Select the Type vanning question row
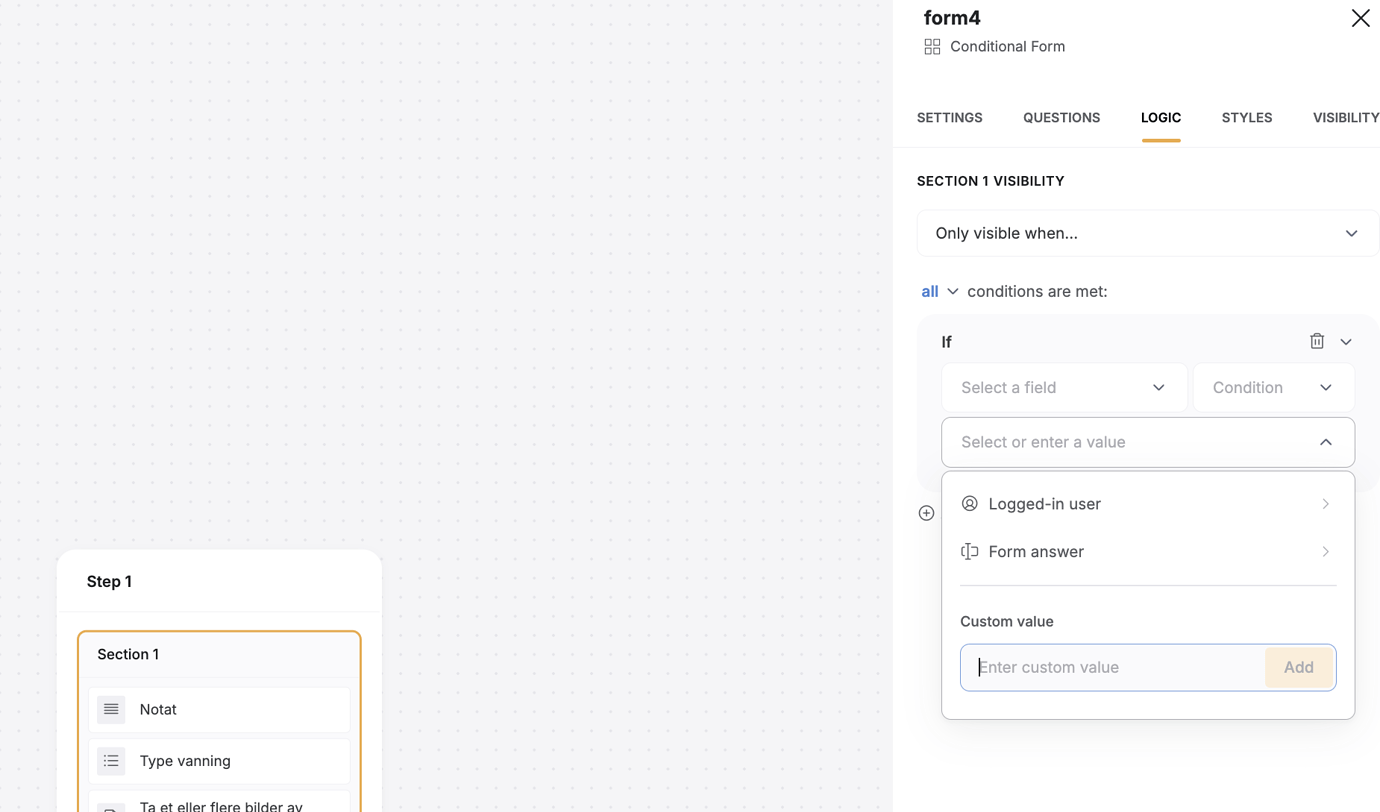Viewport: 1380px width, 812px height. pos(219,761)
